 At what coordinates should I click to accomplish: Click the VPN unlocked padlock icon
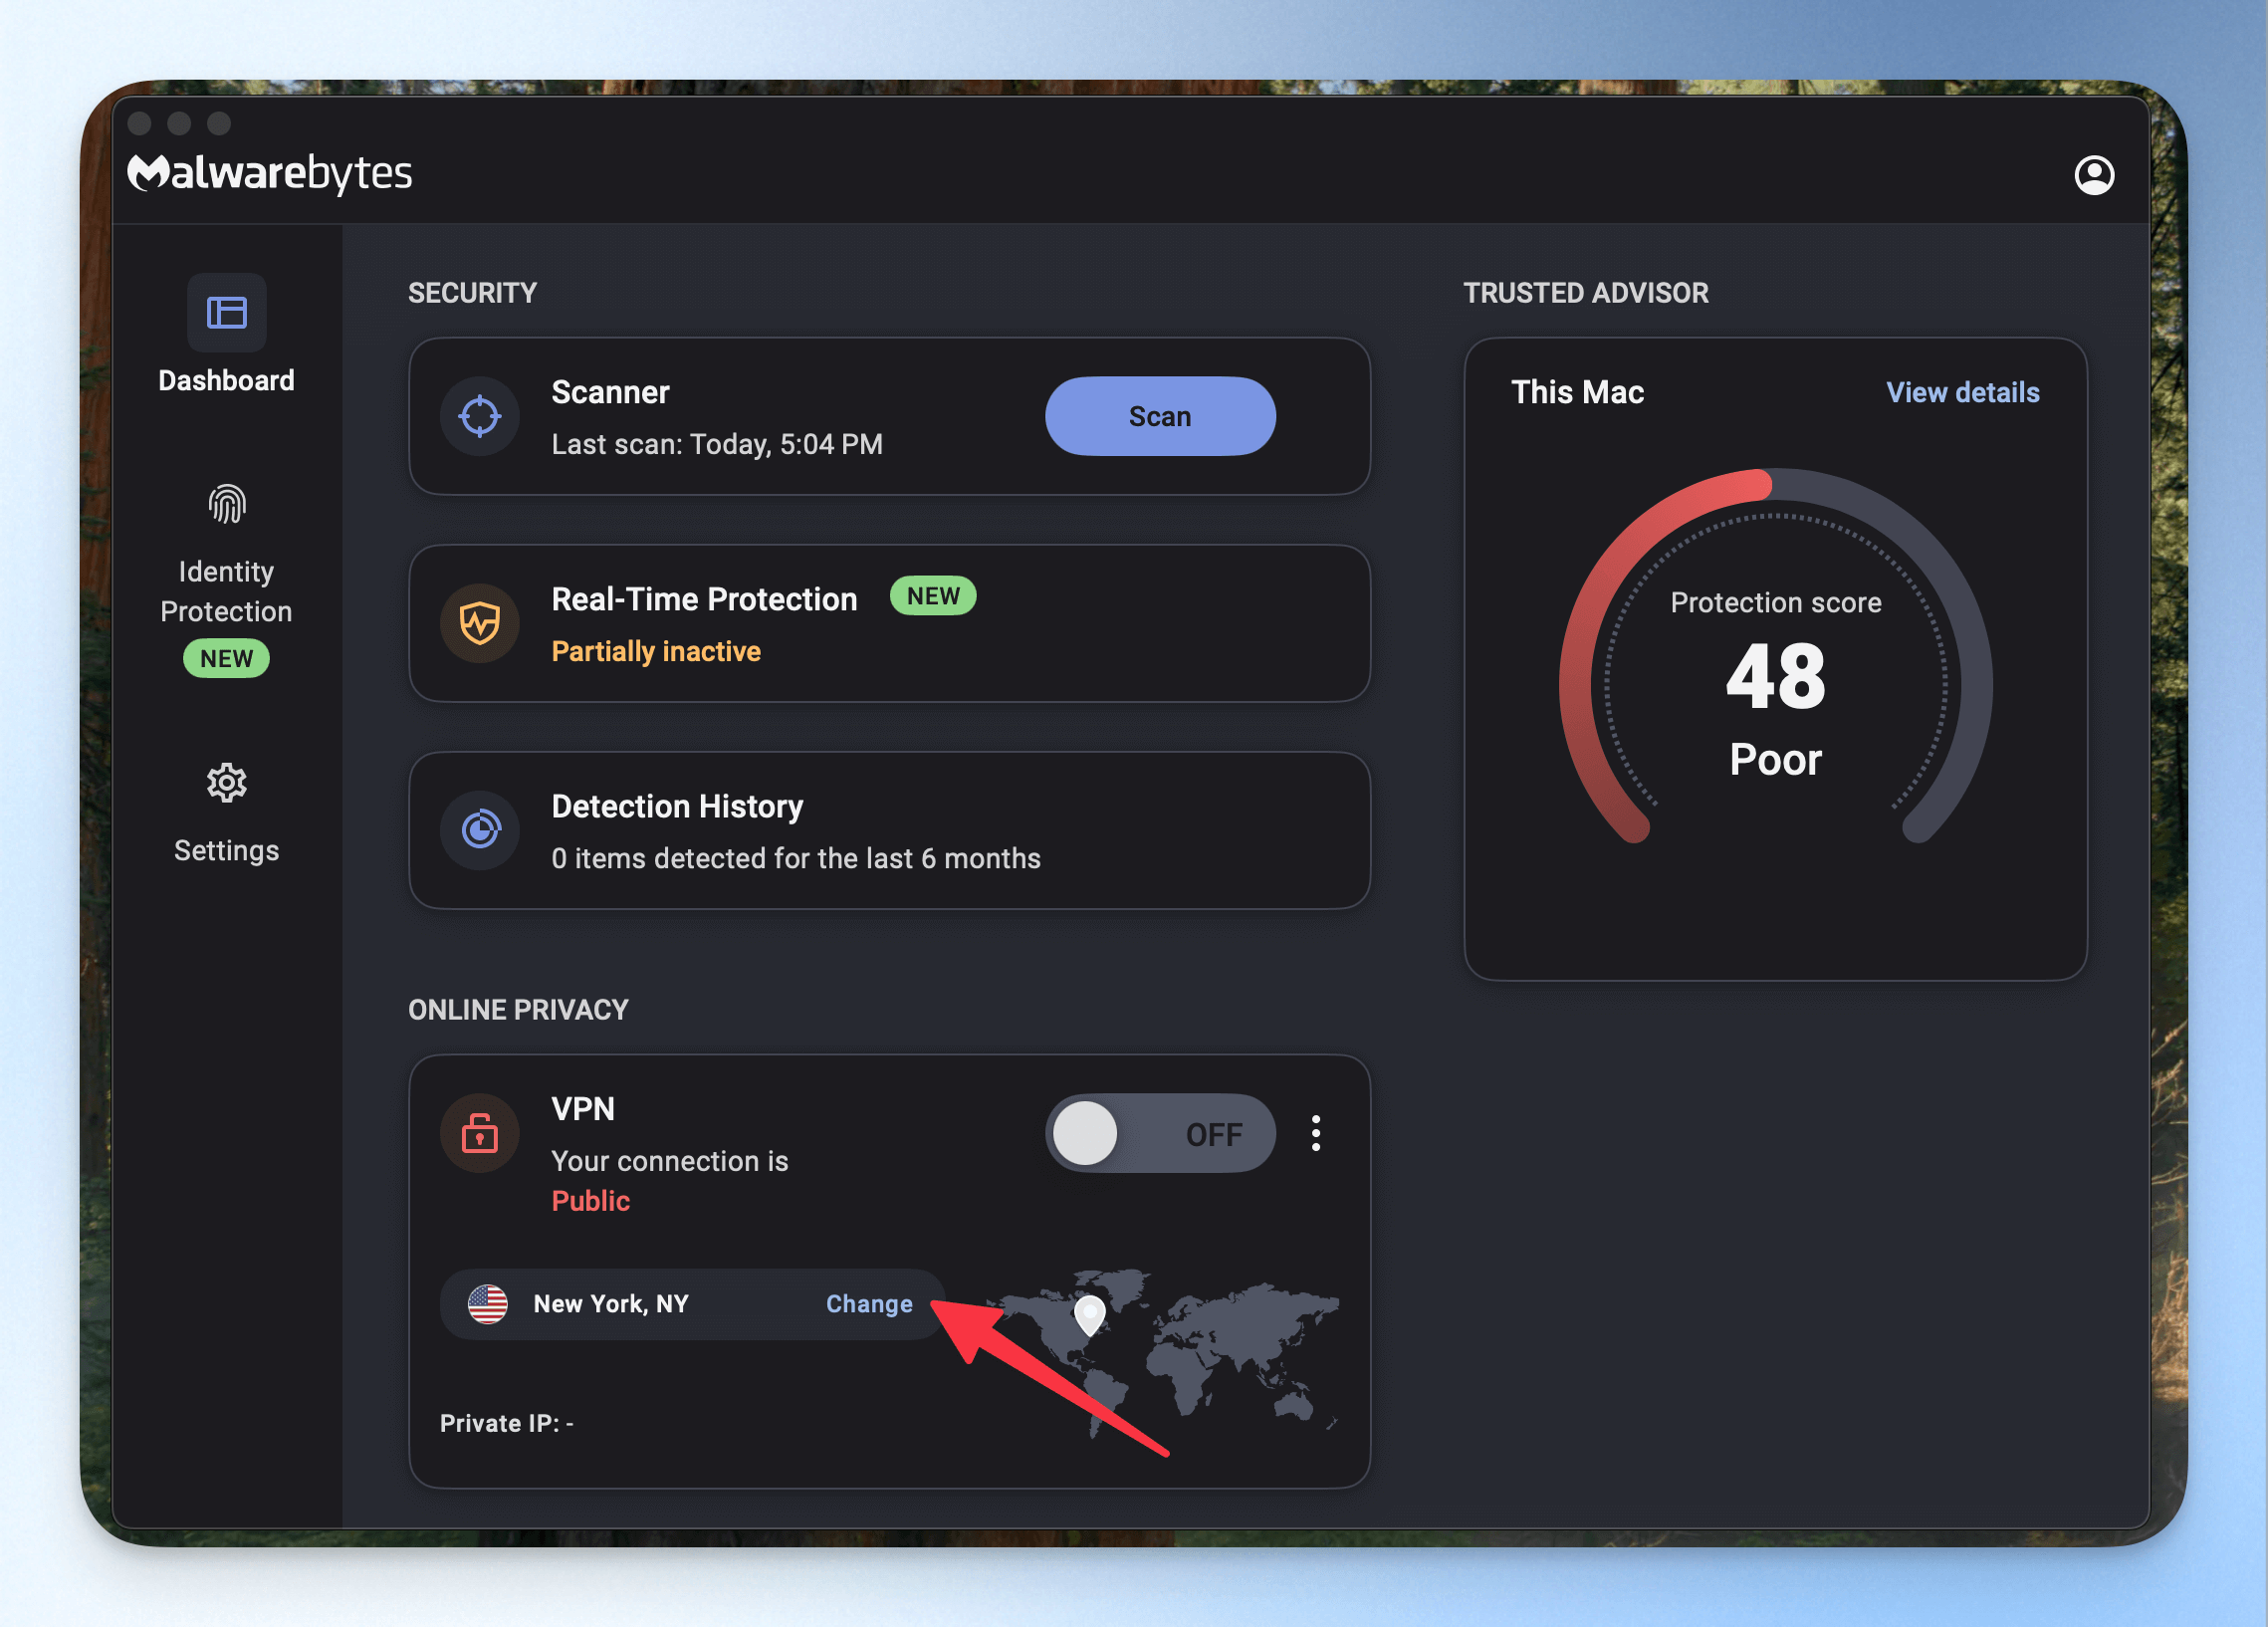(480, 1133)
